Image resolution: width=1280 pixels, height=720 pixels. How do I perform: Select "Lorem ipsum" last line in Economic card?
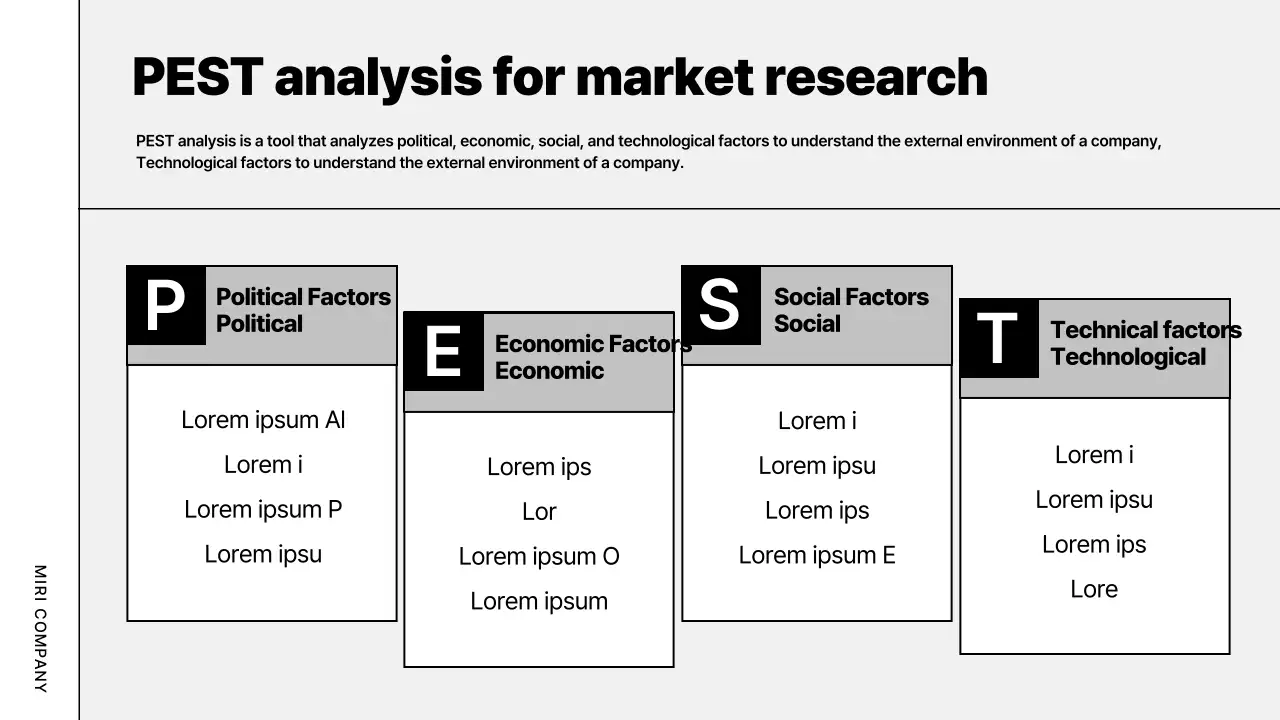point(539,601)
